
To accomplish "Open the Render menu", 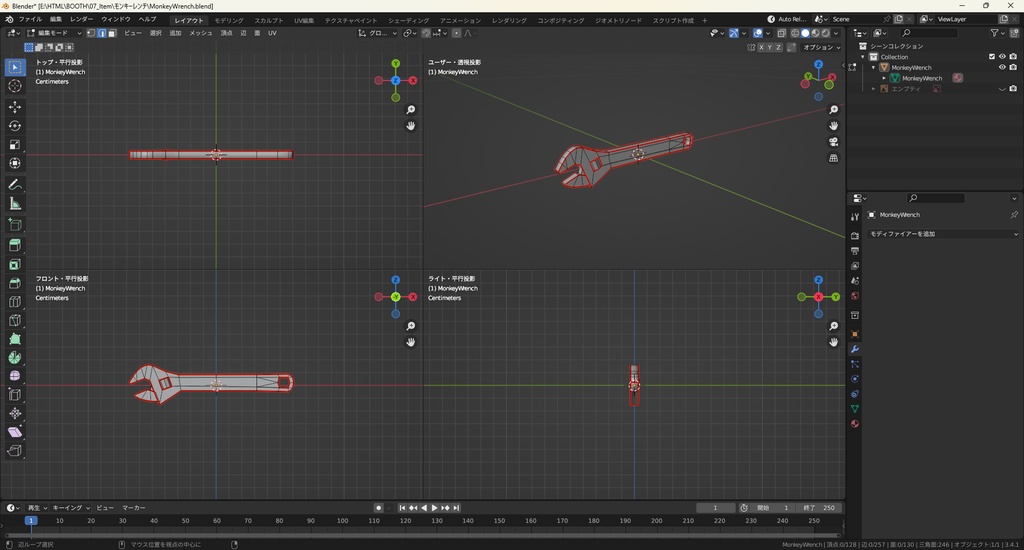I will point(82,19).
